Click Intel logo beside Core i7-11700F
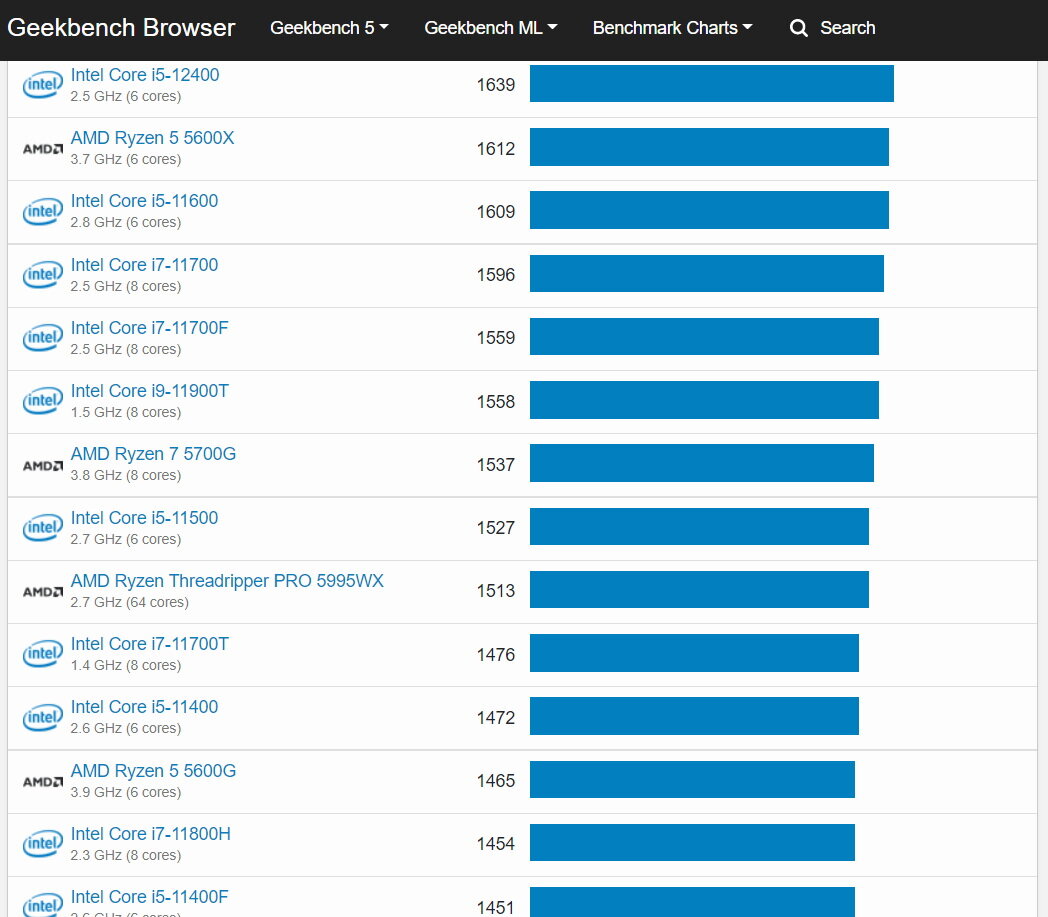 (x=43, y=338)
